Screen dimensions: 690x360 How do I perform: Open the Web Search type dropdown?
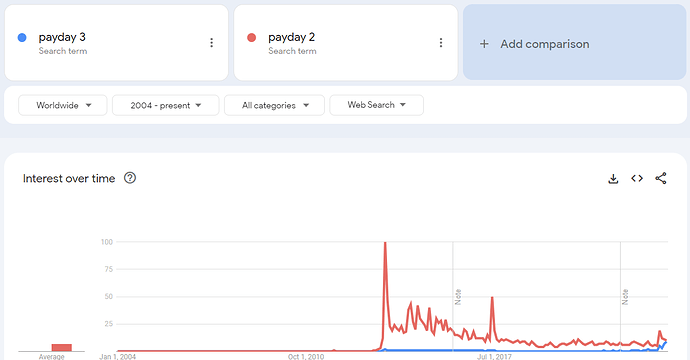376,105
